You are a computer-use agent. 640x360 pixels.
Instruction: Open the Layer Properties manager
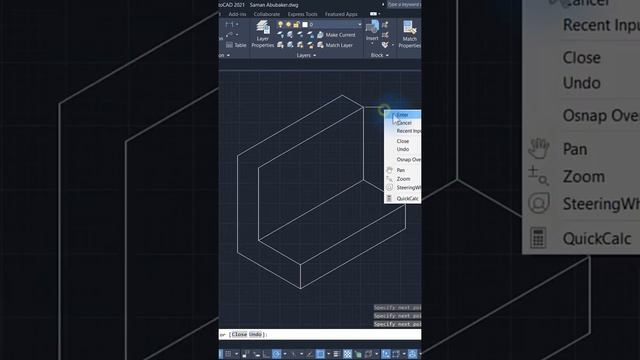coord(262,35)
